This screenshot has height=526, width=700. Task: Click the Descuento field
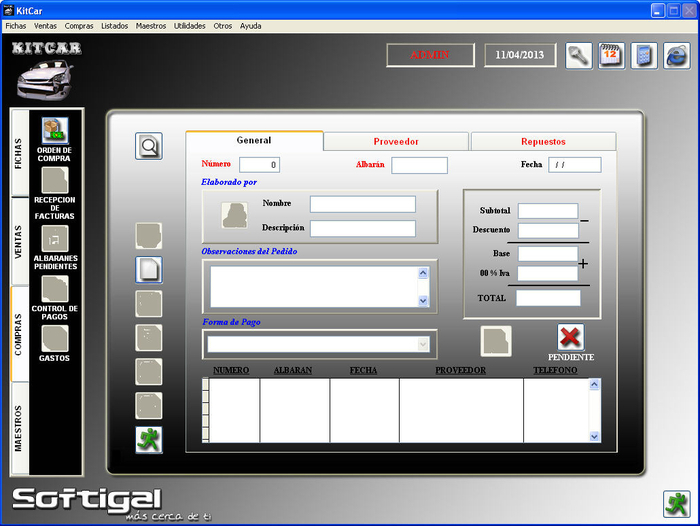(548, 230)
